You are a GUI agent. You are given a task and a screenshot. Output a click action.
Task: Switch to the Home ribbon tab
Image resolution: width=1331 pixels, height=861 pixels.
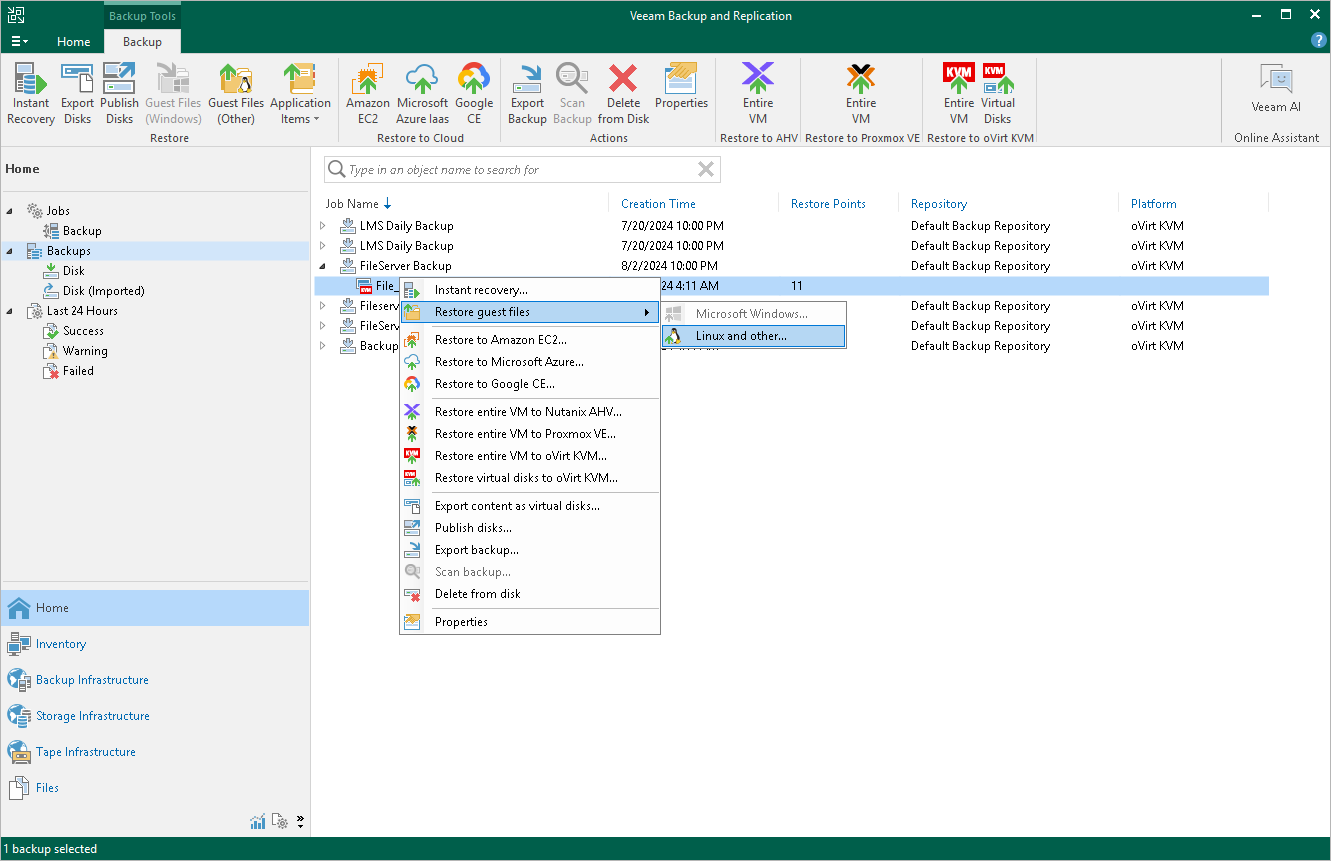74,41
